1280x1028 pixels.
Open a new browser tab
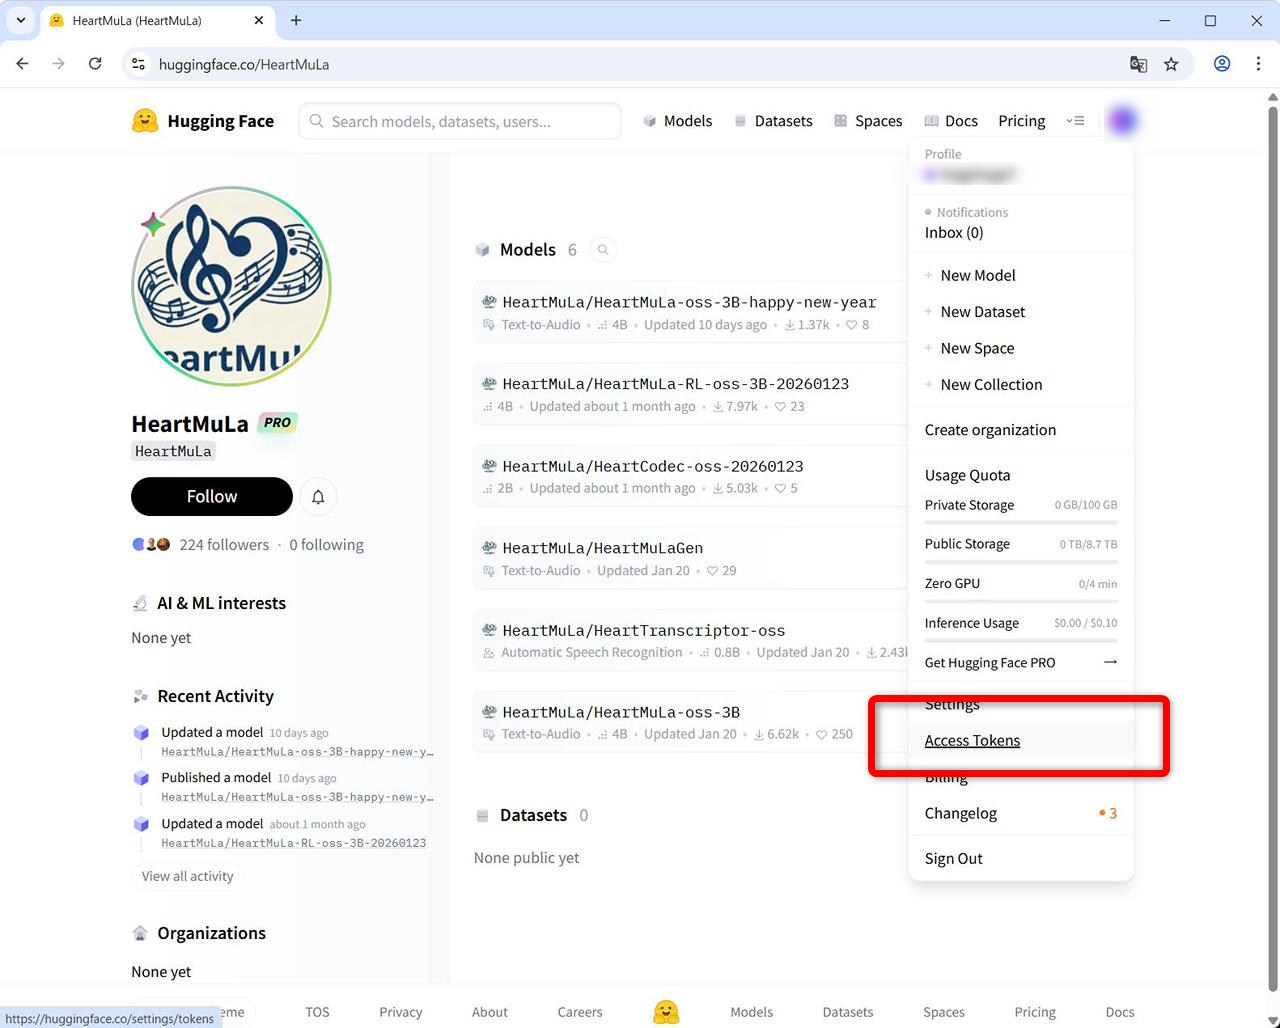pos(296,20)
